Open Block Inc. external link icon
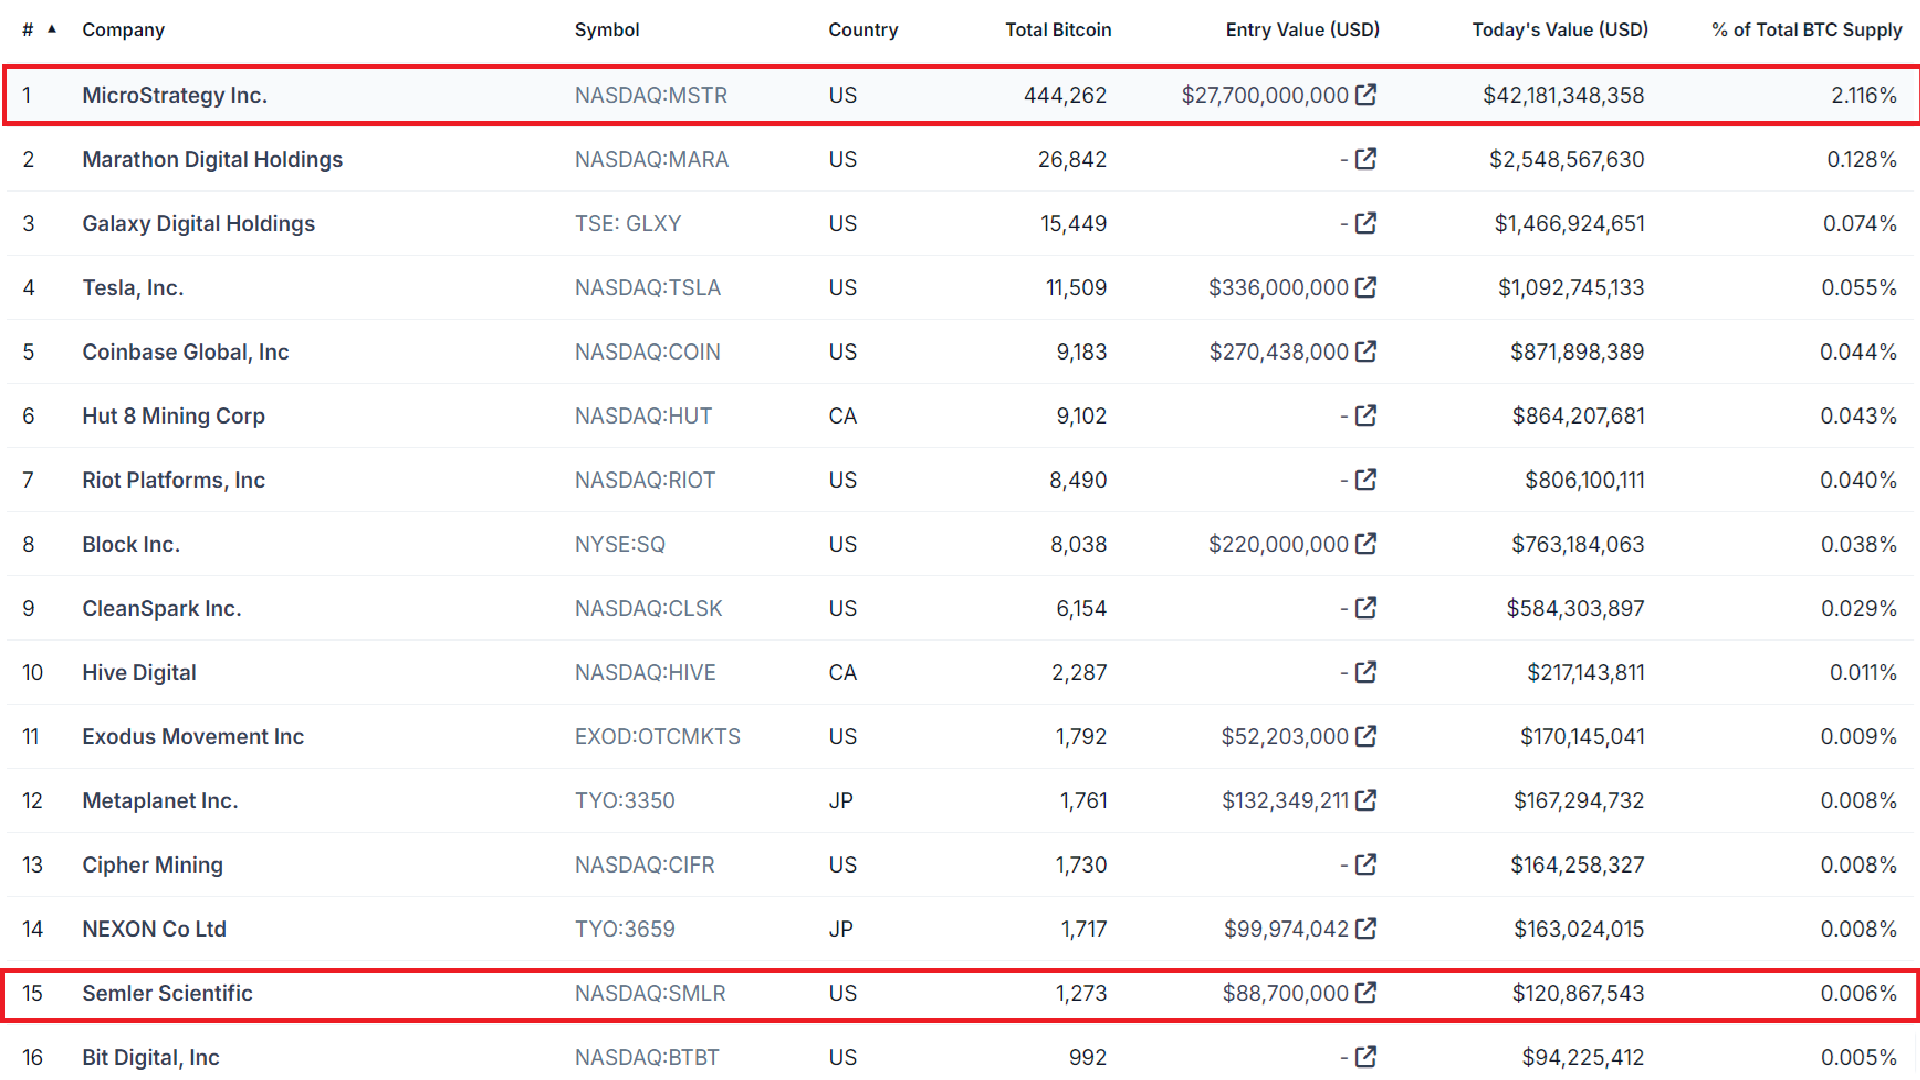Screen dimensions: 1920x1080 coord(1365,544)
